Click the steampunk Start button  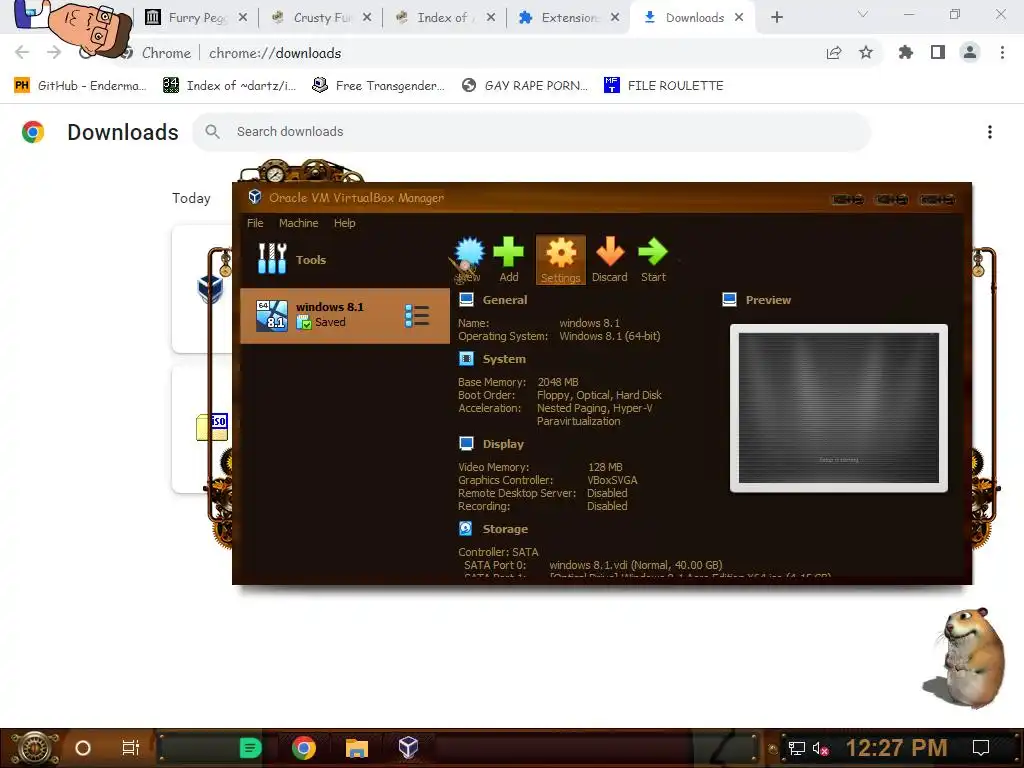pyautogui.click(x=35, y=748)
